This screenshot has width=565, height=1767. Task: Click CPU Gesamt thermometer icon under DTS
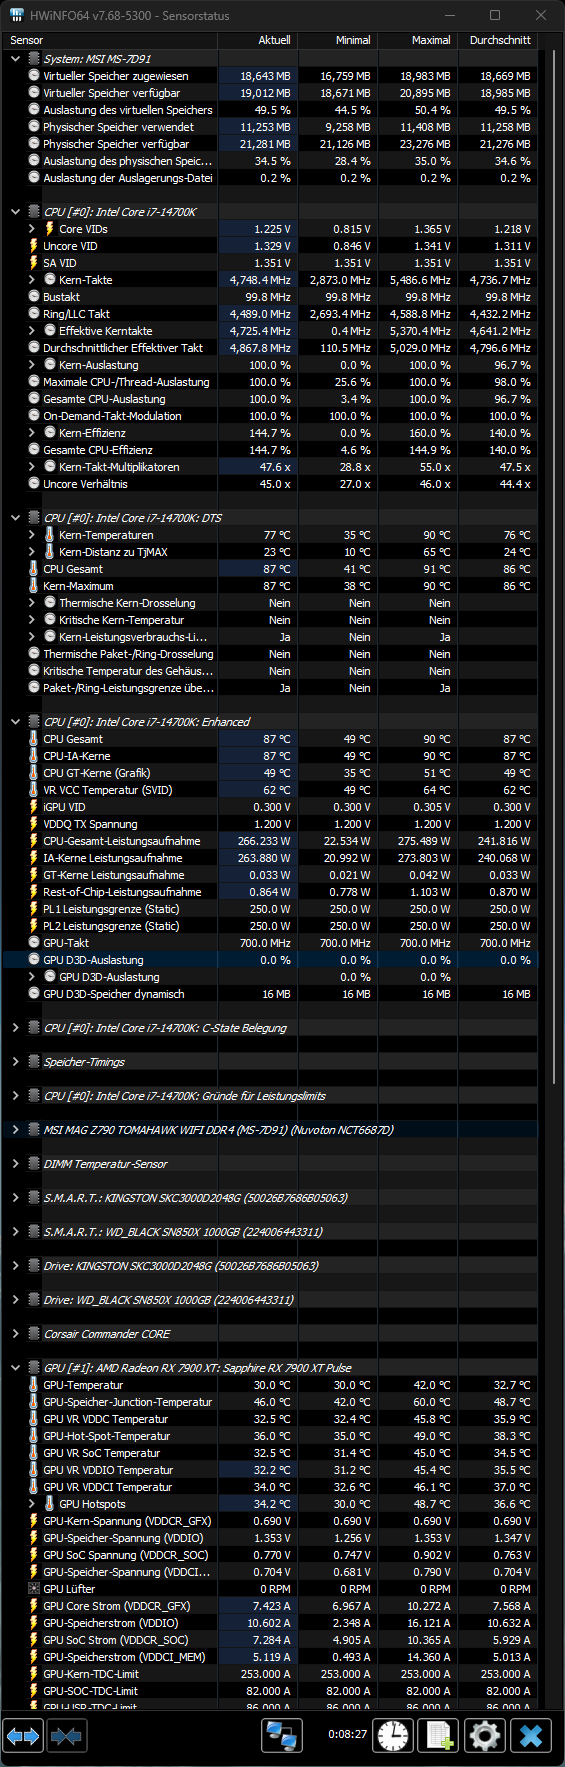click(x=34, y=569)
